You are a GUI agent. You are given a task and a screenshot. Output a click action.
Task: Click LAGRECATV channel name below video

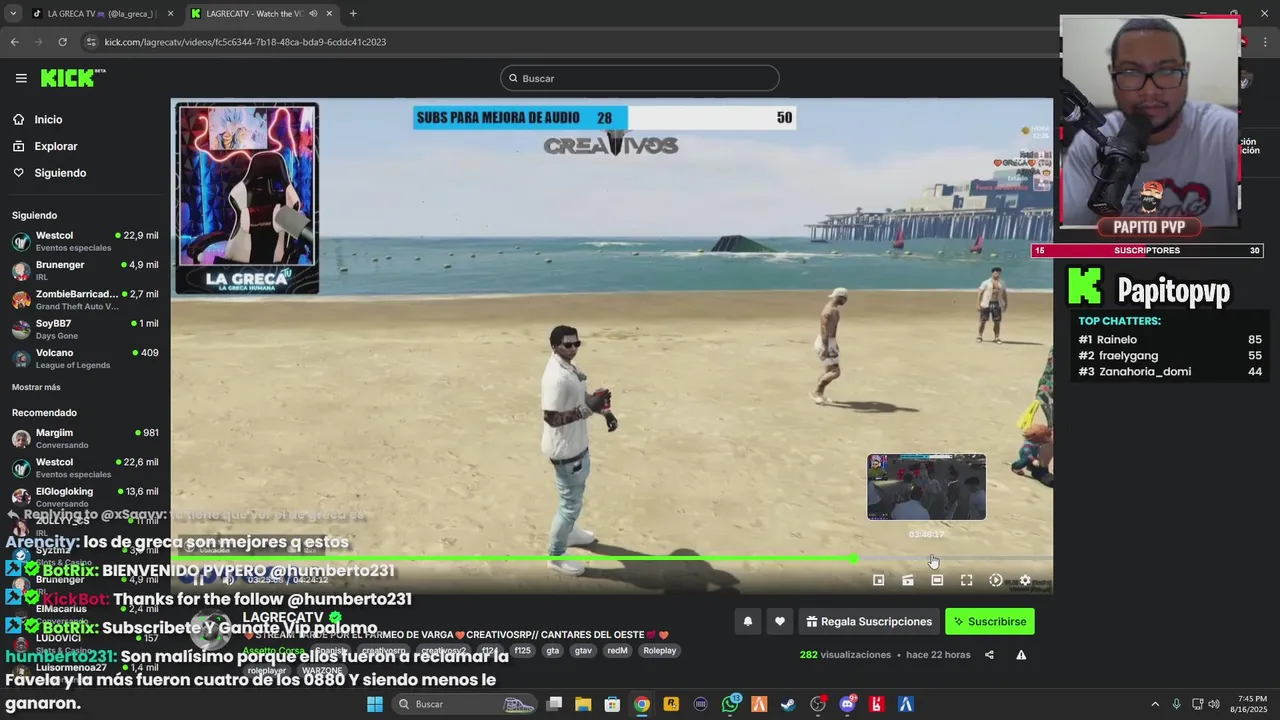tap(284, 618)
